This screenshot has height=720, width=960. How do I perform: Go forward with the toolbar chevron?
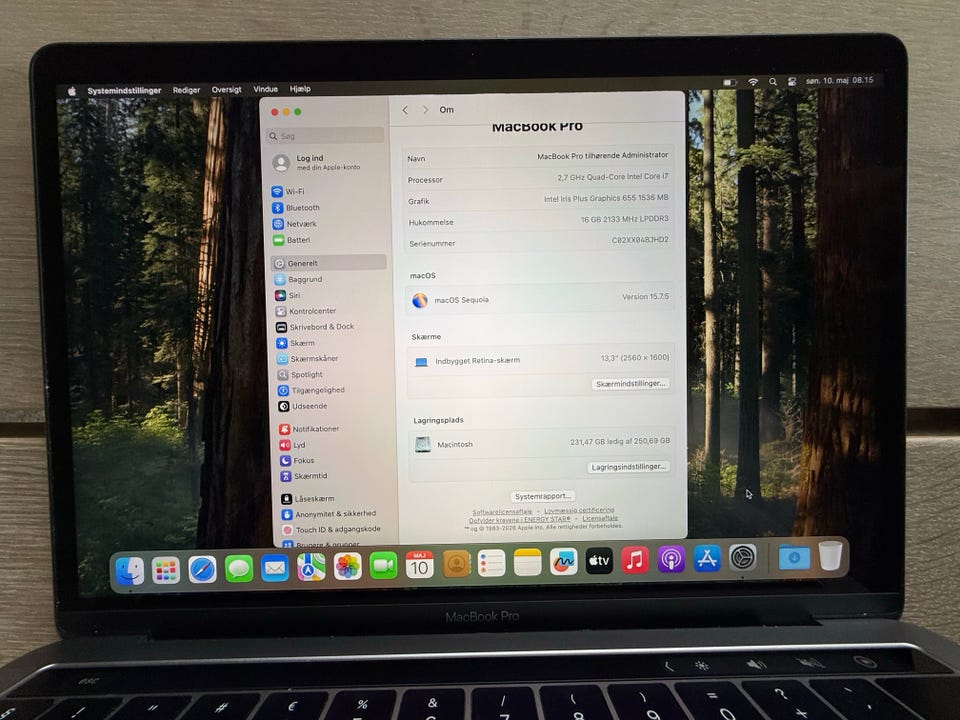click(425, 110)
